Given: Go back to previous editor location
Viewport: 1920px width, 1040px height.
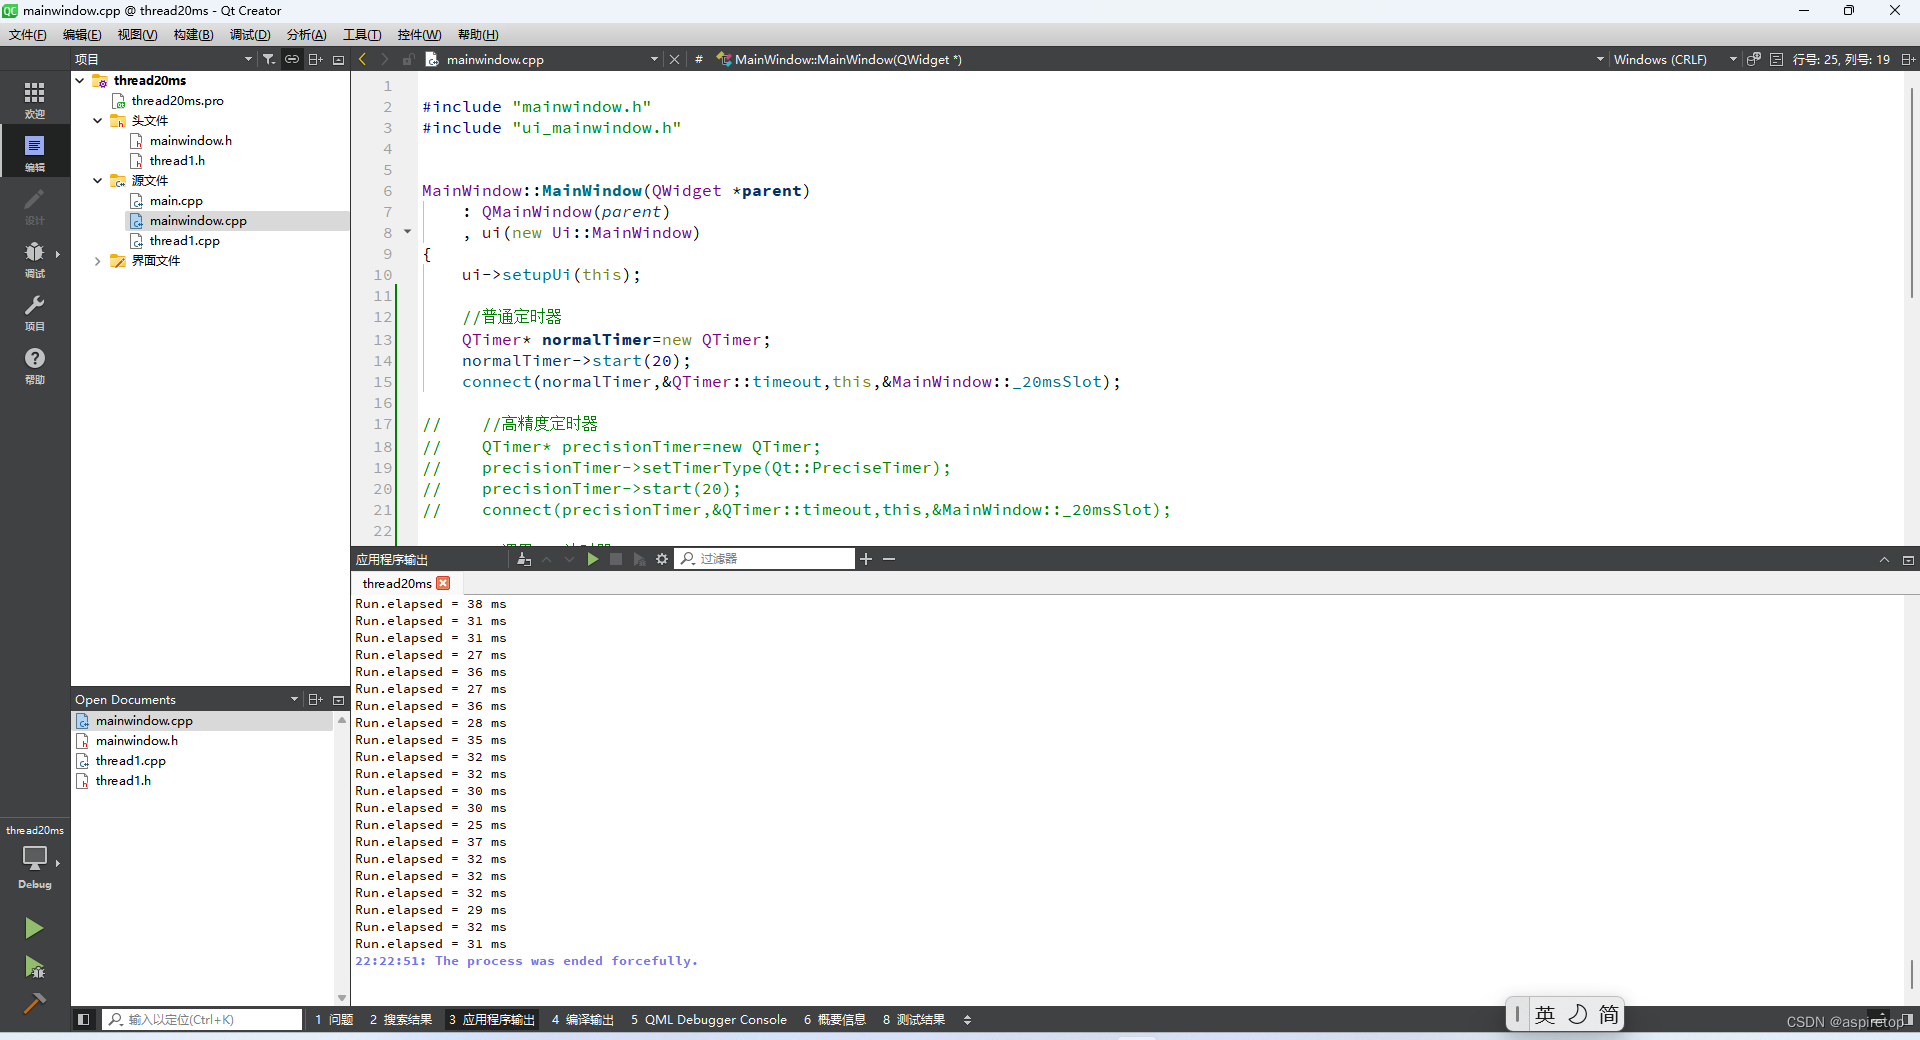Looking at the screenshot, I should (363, 59).
